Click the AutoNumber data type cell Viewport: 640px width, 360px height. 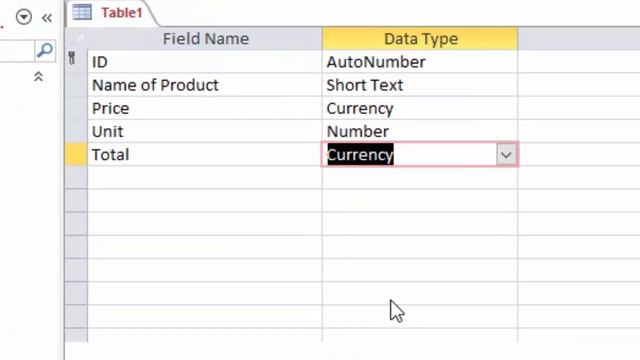[x=420, y=62]
